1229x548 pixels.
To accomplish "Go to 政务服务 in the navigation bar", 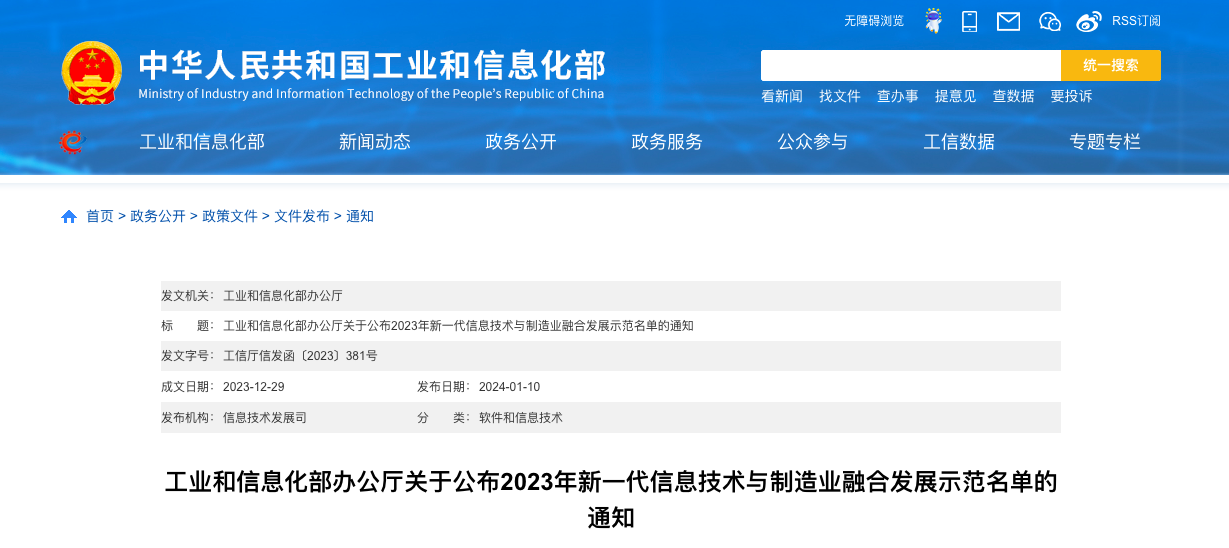I will coord(667,142).
